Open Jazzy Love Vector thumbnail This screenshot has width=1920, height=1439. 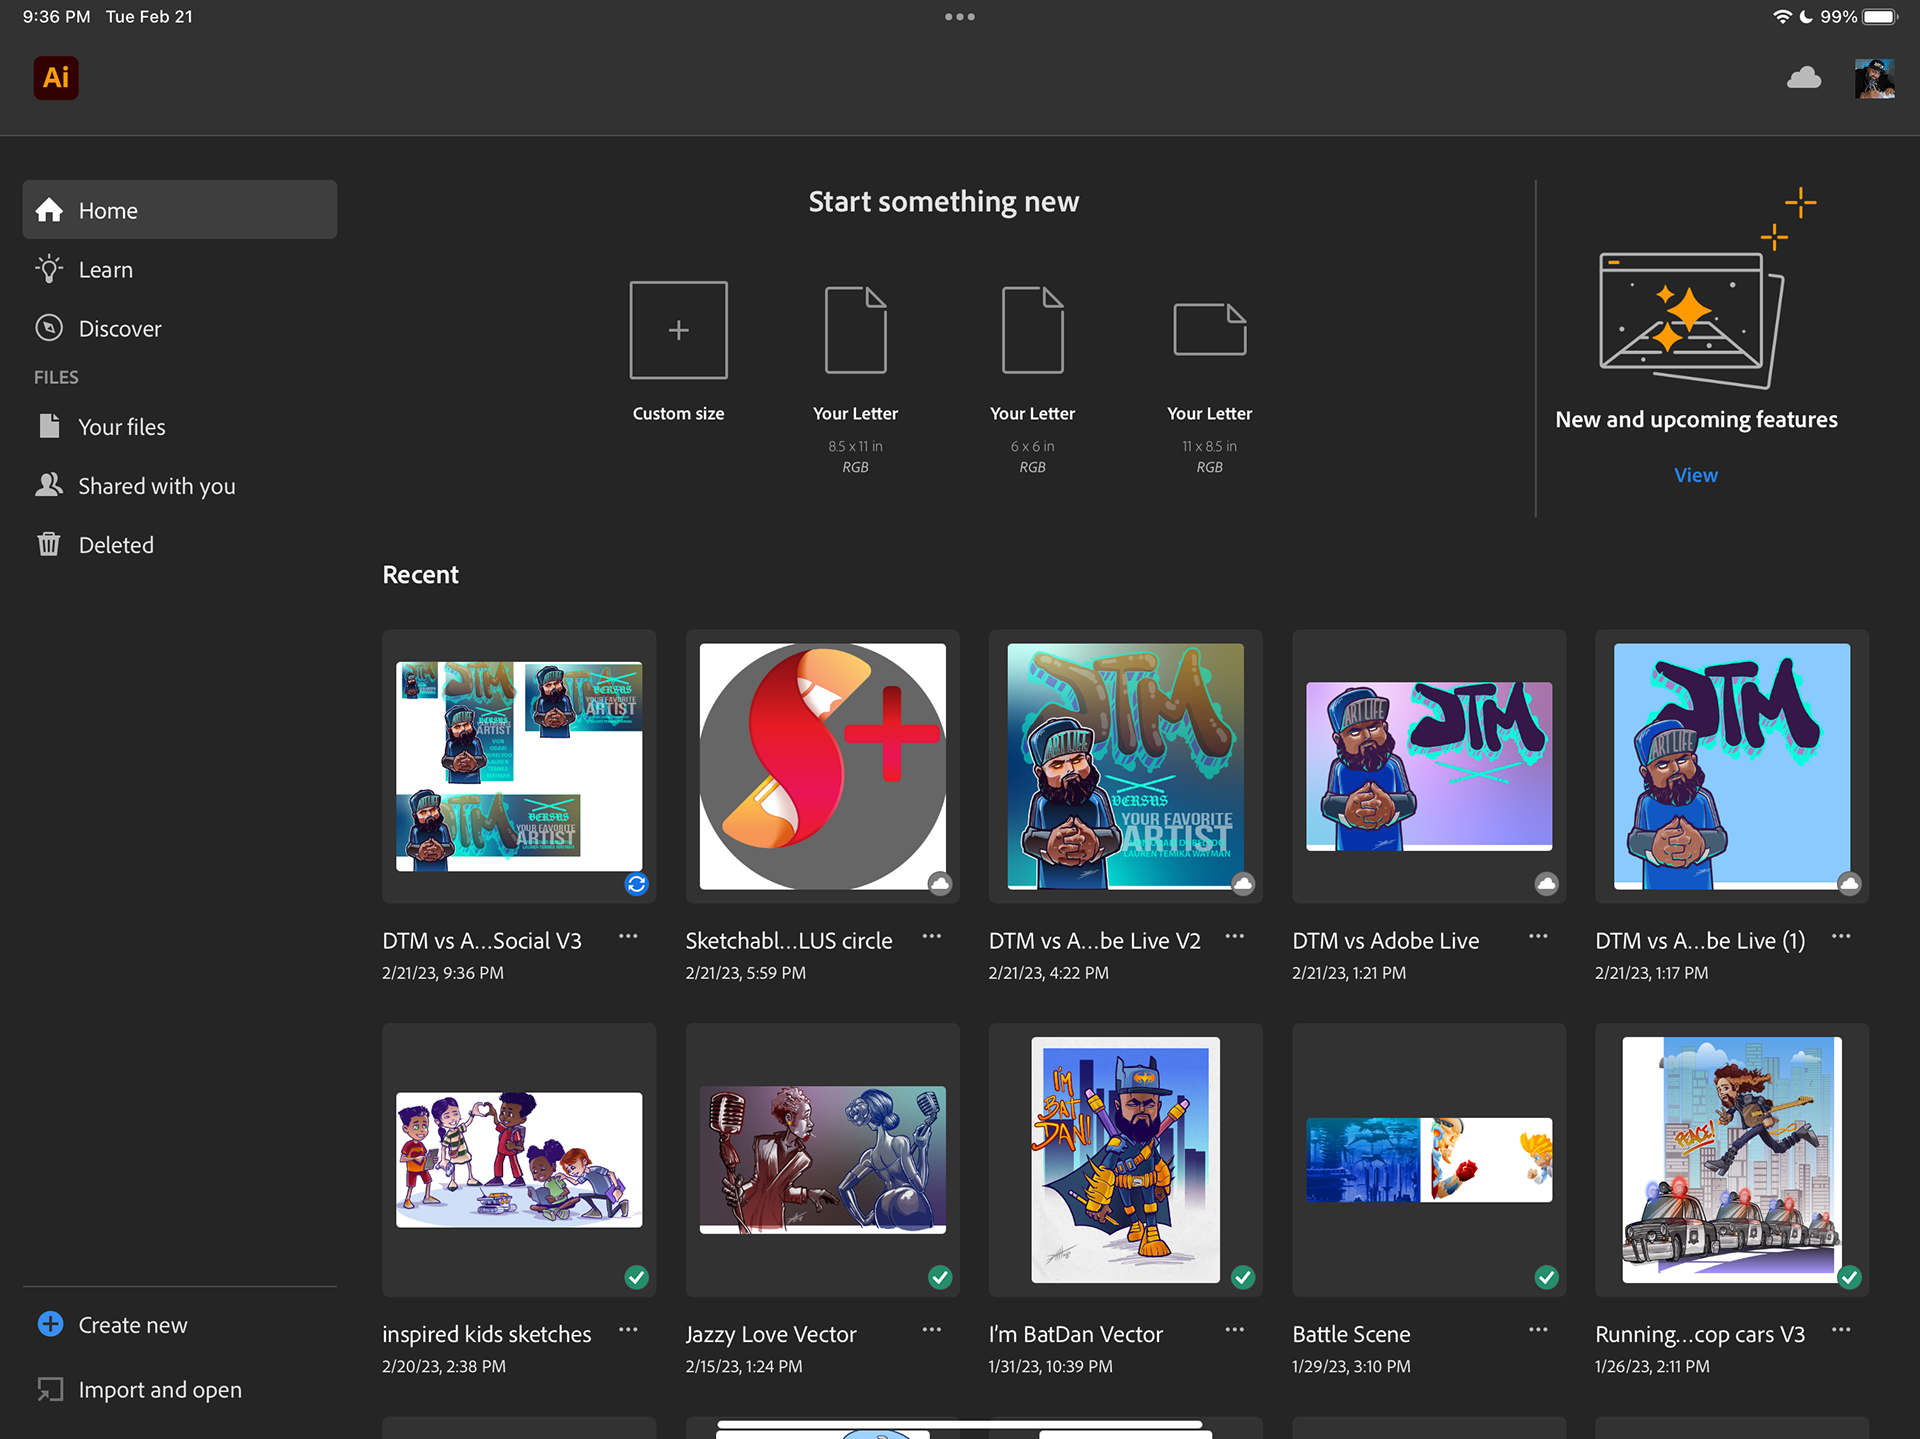pos(822,1160)
